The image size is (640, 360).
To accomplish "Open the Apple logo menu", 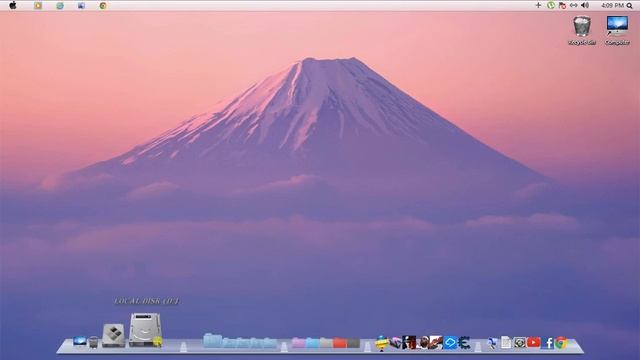I will (13, 5).
